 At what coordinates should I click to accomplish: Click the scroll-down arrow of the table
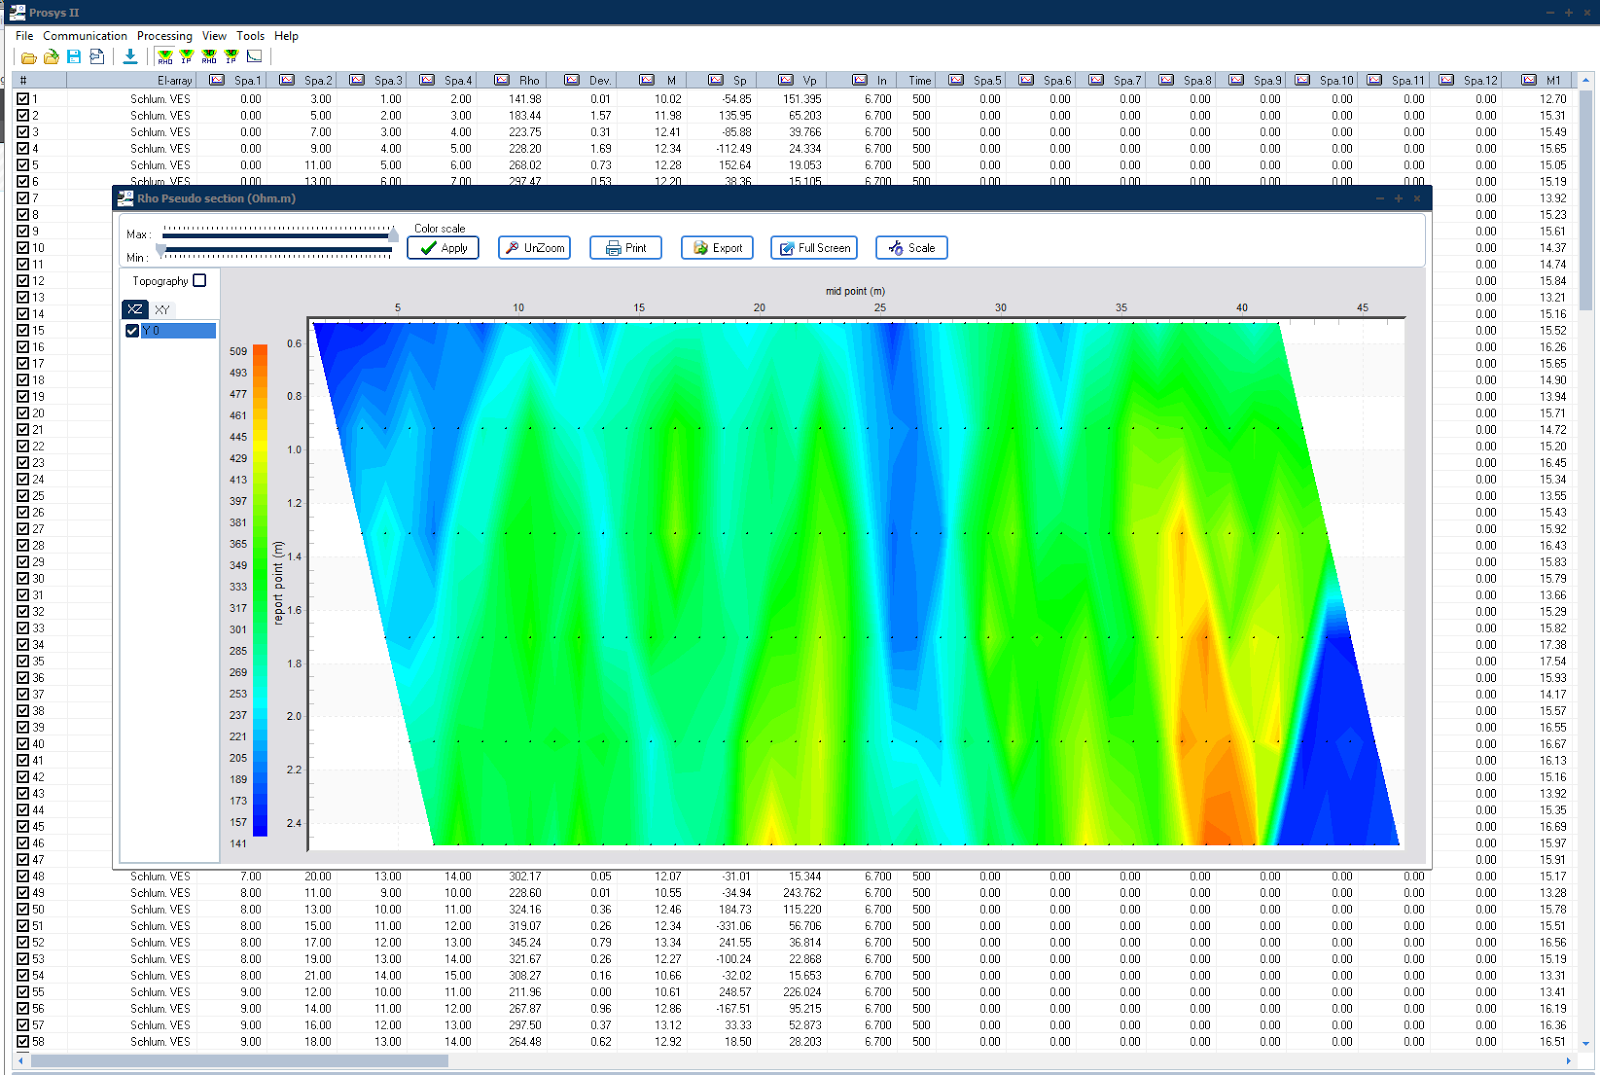1586,1045
